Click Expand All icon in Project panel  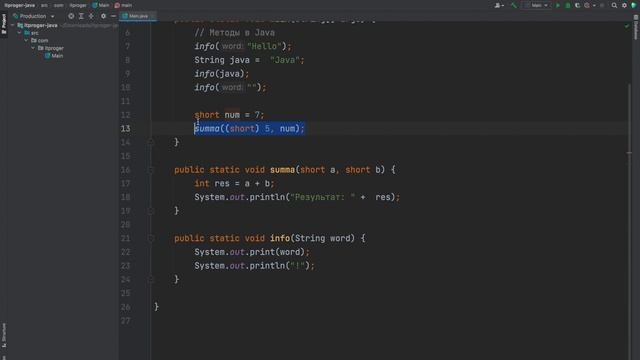(x=81, y=16)
